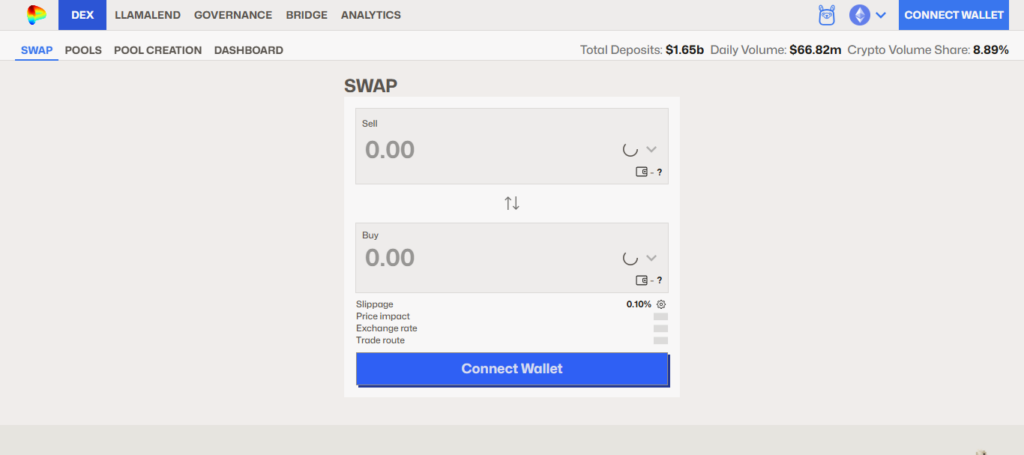Click the Price impact label
The height and width of the screenshot is (455, 1024).
click(x=383, y=317)
